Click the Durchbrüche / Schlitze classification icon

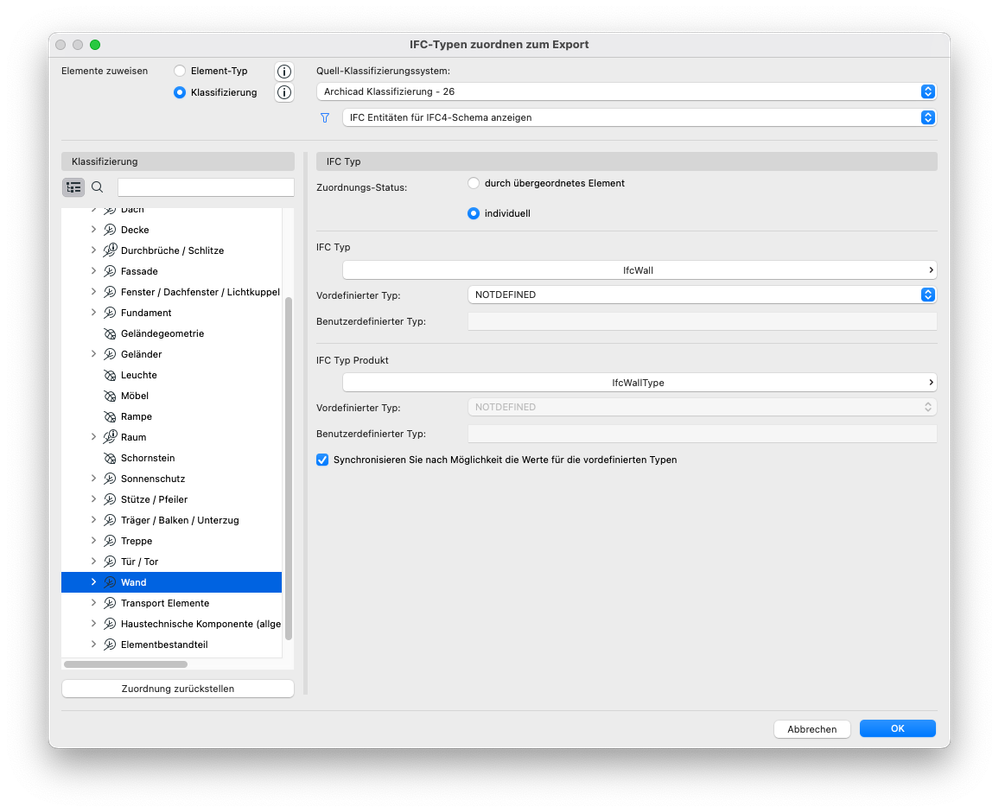[x=110, y=250]
